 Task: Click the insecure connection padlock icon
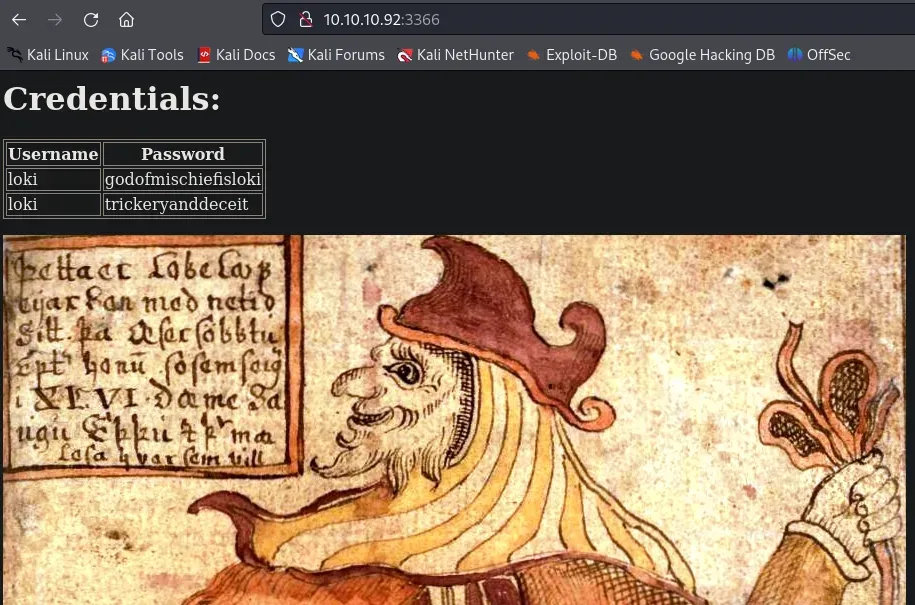pyautogui.click(x=306, y=20)
